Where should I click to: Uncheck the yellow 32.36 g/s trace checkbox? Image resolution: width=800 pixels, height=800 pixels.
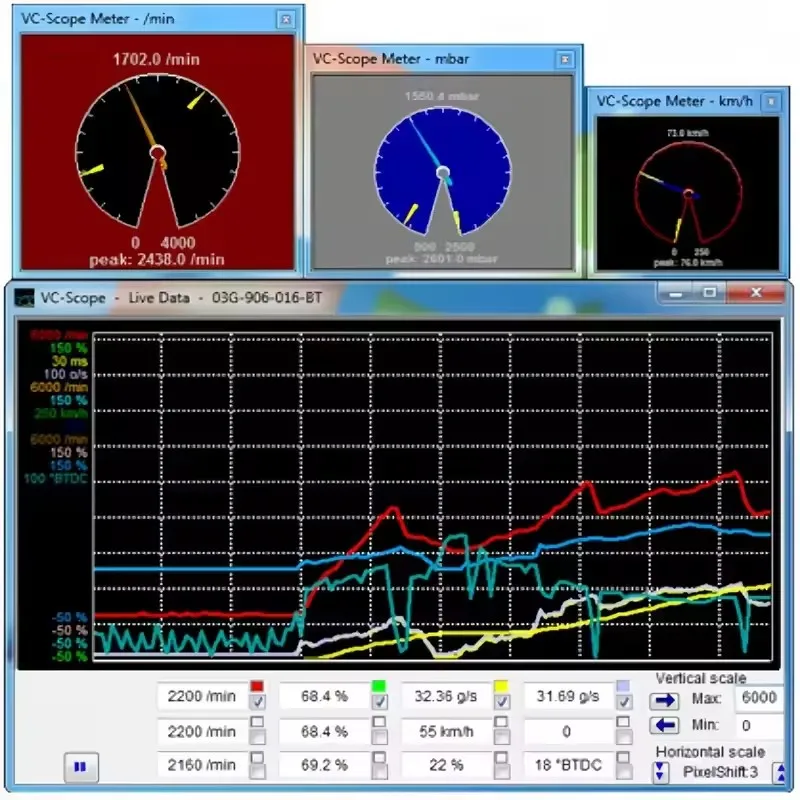coord(502,702)
